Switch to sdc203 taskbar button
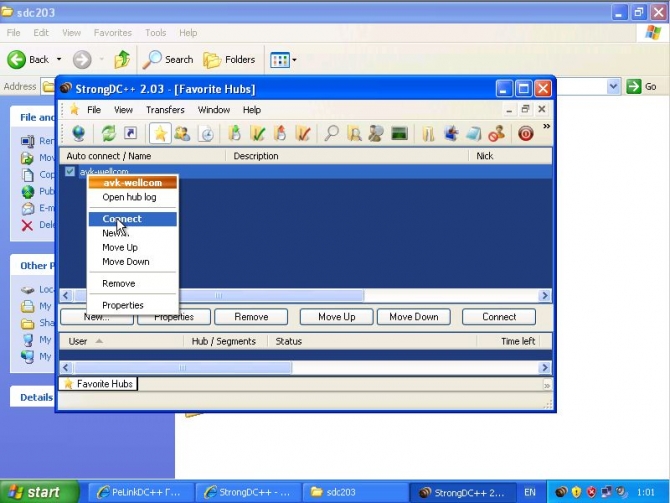The image size is (670, 503). (x=355, y=492)
